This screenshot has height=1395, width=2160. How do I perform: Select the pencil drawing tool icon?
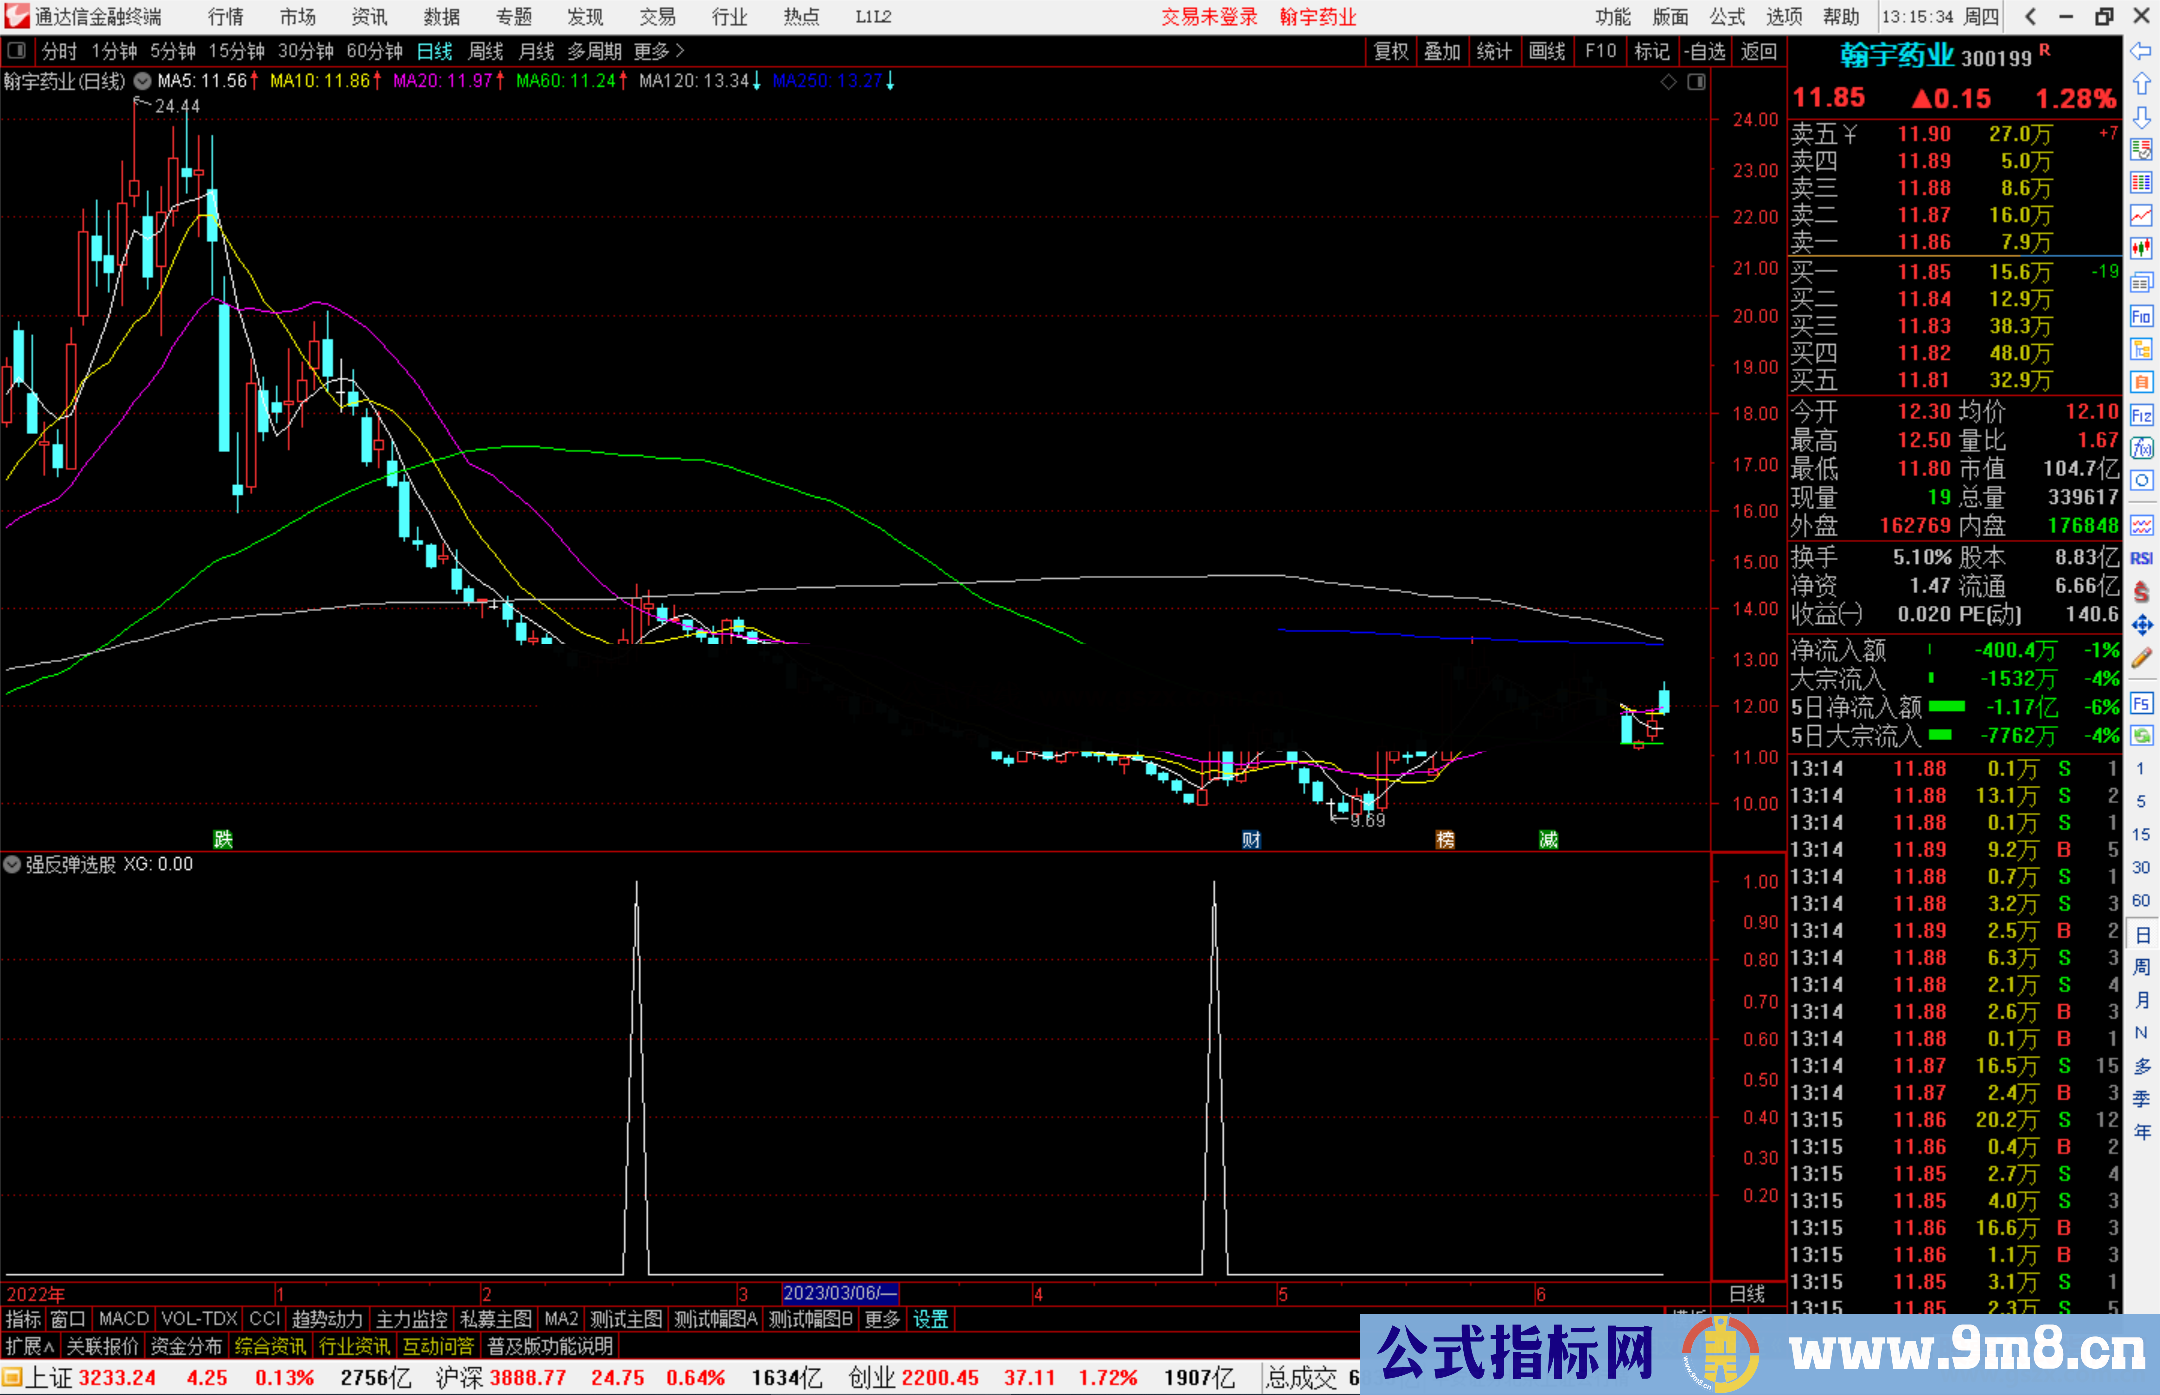coord(2141,658)
